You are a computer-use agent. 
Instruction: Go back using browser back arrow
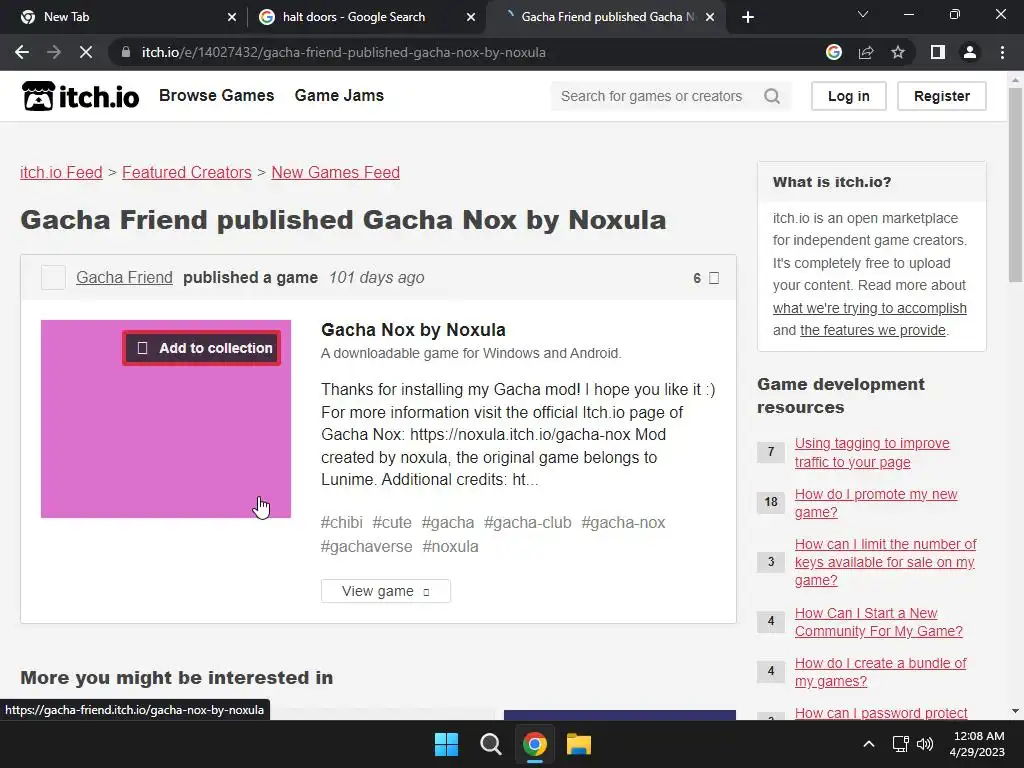22,52
